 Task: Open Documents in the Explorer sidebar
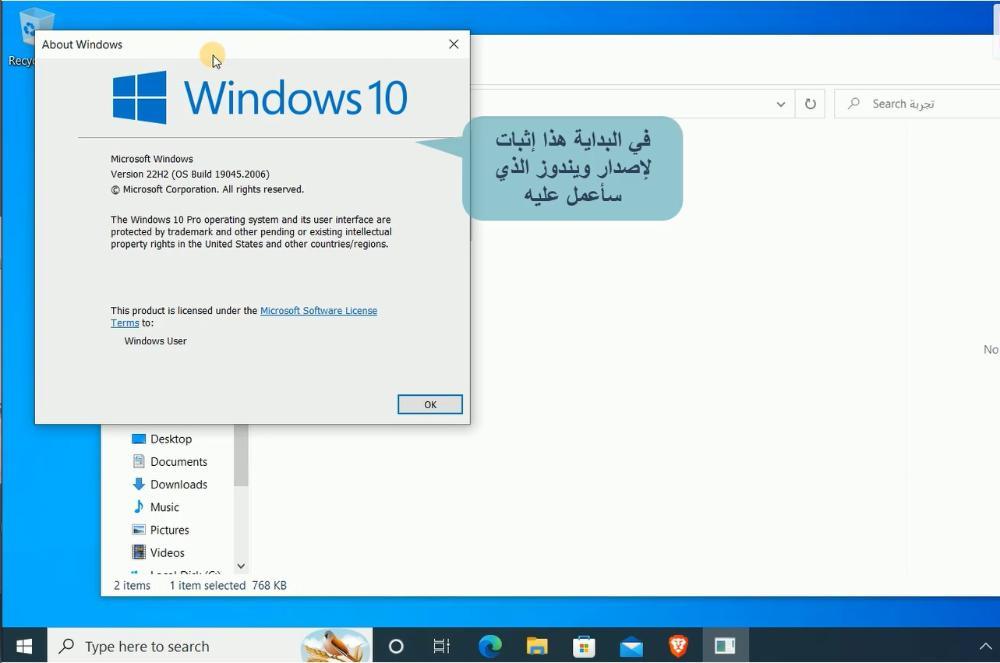(178, 462)
